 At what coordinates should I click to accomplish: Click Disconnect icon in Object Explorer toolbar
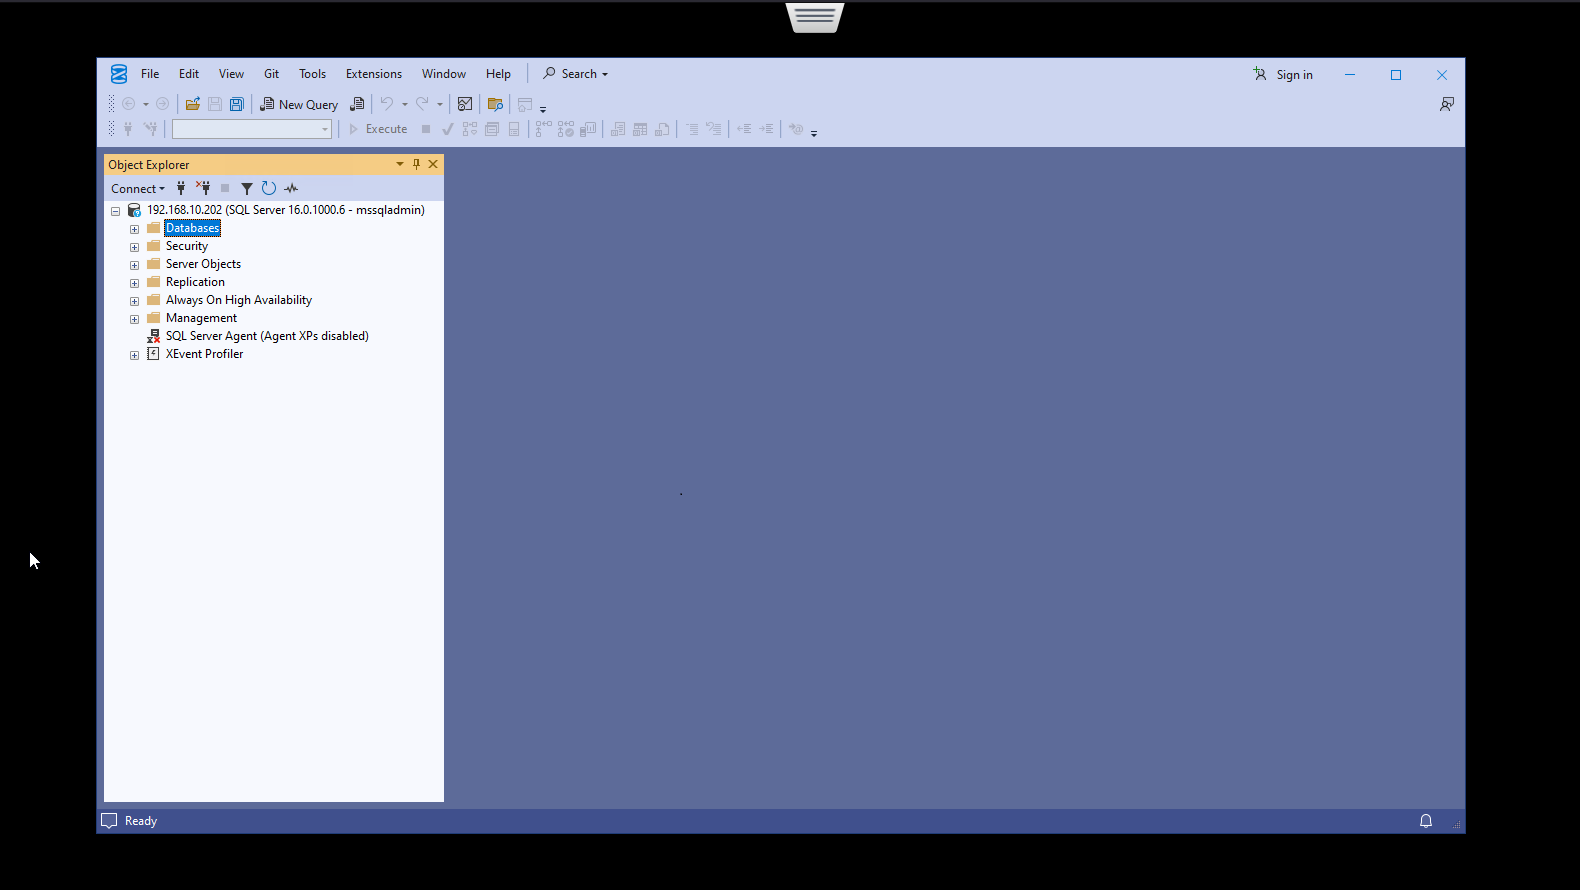(x=203, y=188)
